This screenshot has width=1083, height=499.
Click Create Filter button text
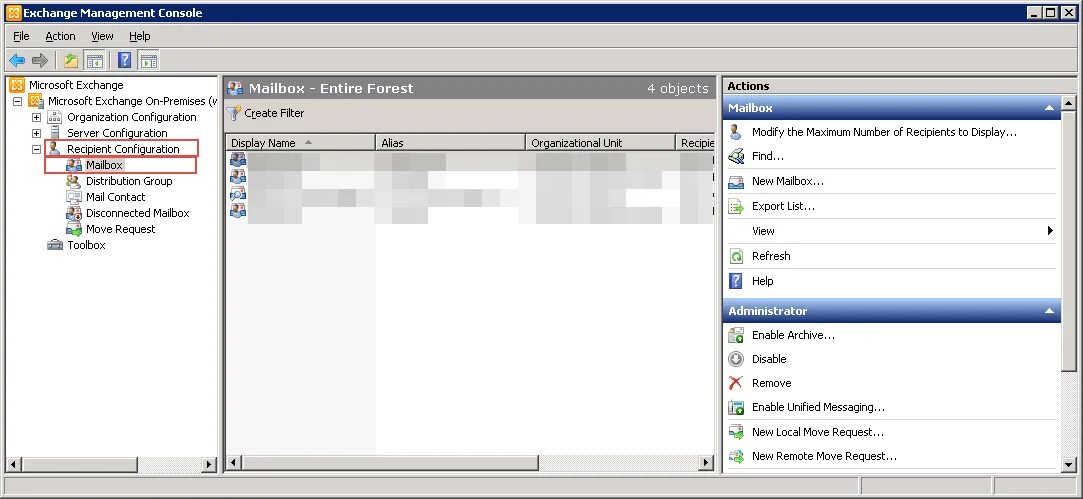coord(274,113)
